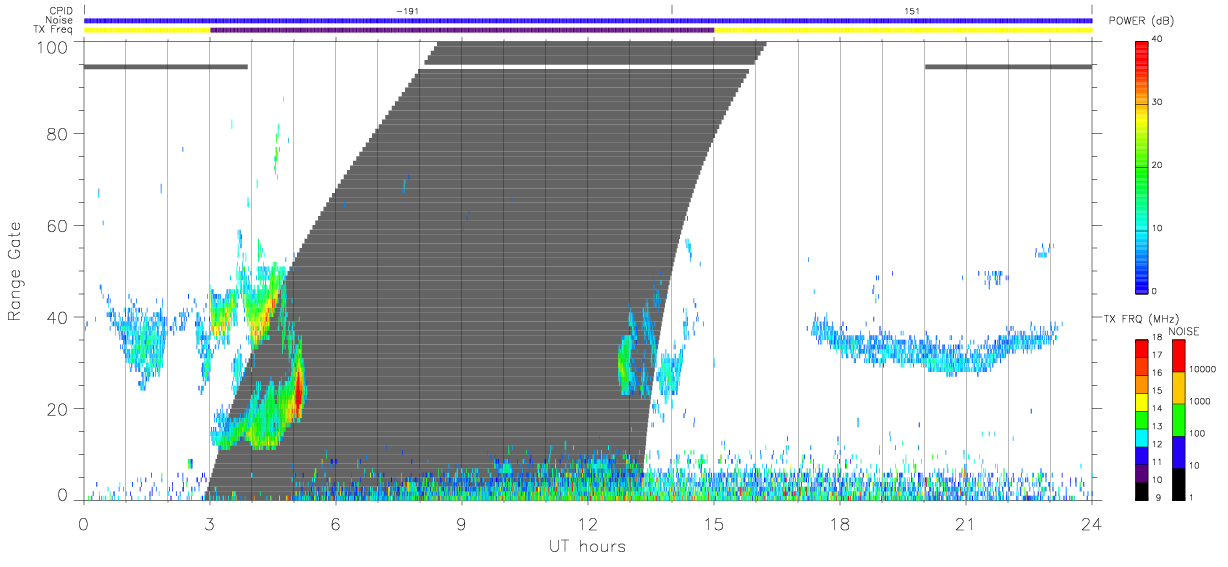Click the 40 label on POWER colorbar
Image resolution: width=1228 pixels, height=567 pixels.
1156,39
